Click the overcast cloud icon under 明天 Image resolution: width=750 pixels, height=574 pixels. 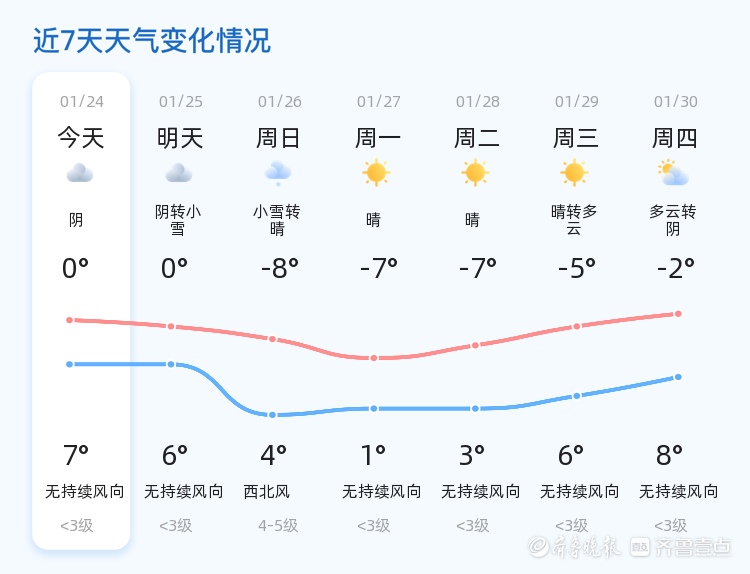tap(179, 173)
